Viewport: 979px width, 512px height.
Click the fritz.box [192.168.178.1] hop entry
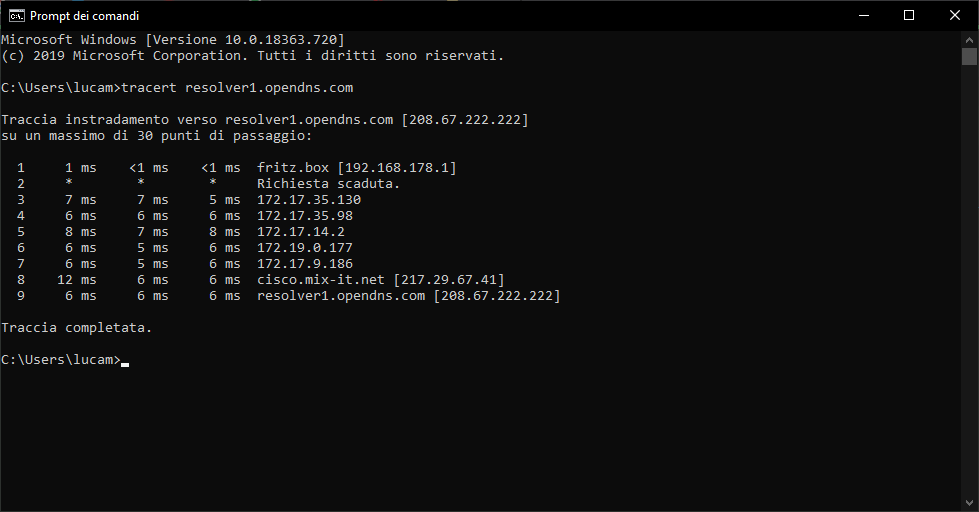(x=356, y=168)
